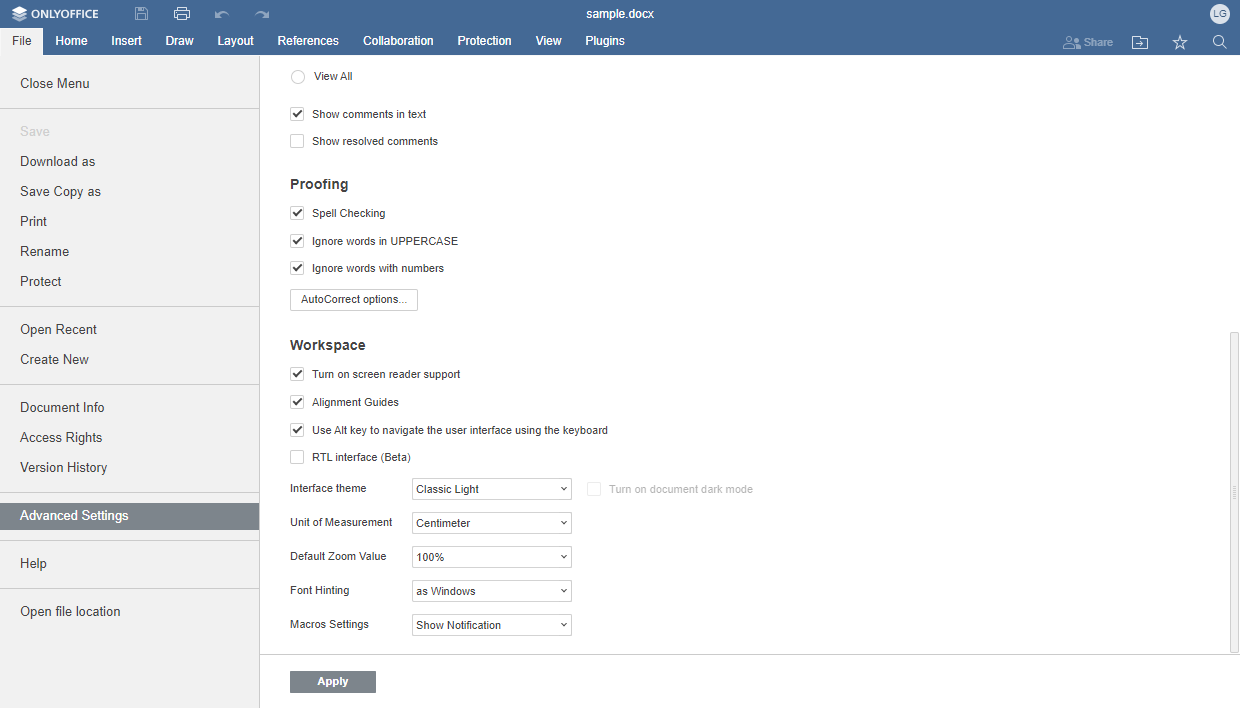This screenshot has height=708, width=1240.
Task: Select the View All radio button
Action: click(298, 77)
